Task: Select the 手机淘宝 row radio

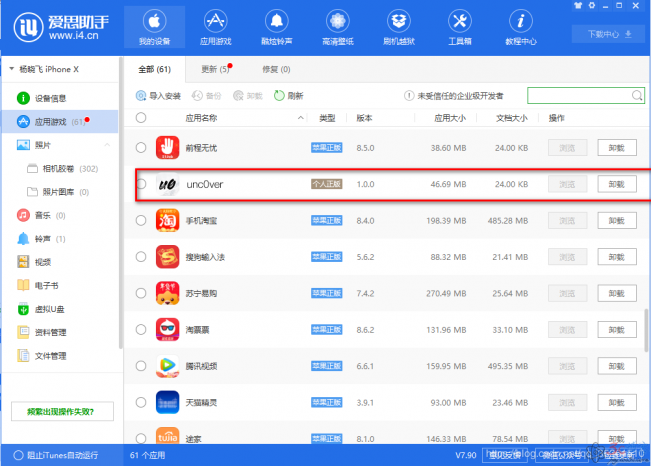Action: 141,220
